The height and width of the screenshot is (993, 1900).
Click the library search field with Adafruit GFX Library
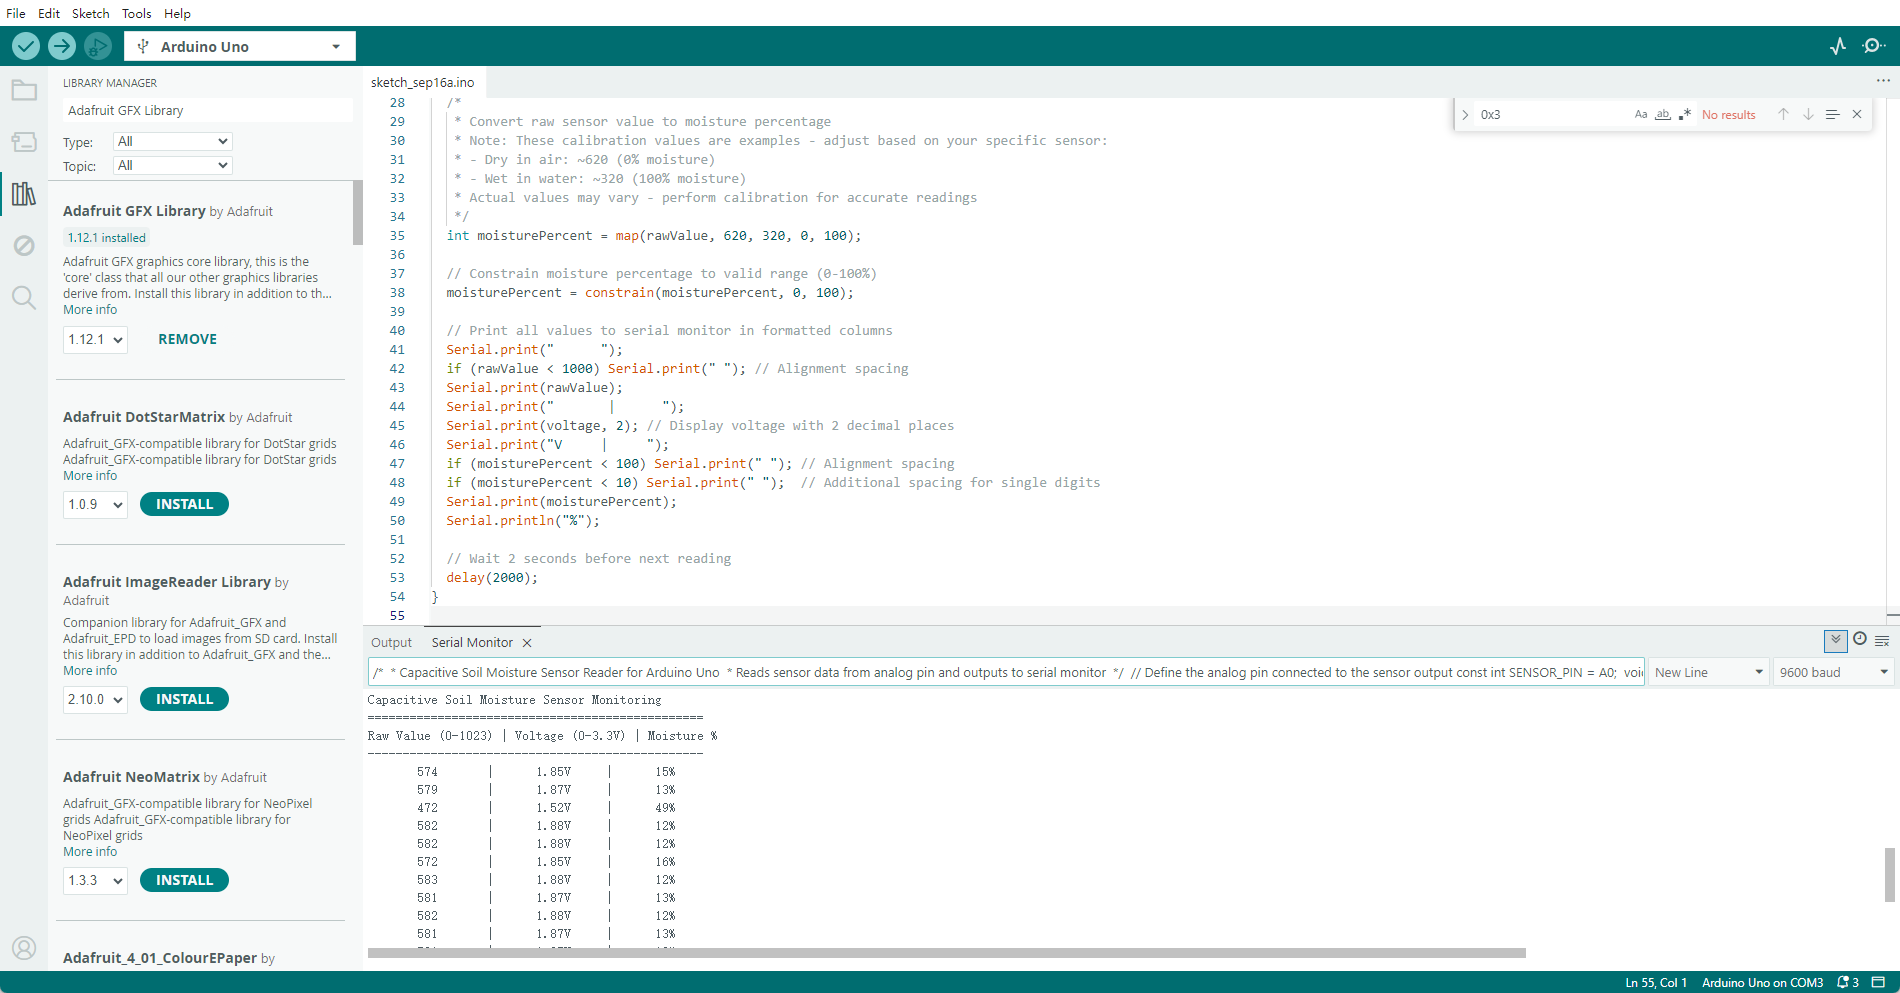[208, 110]
